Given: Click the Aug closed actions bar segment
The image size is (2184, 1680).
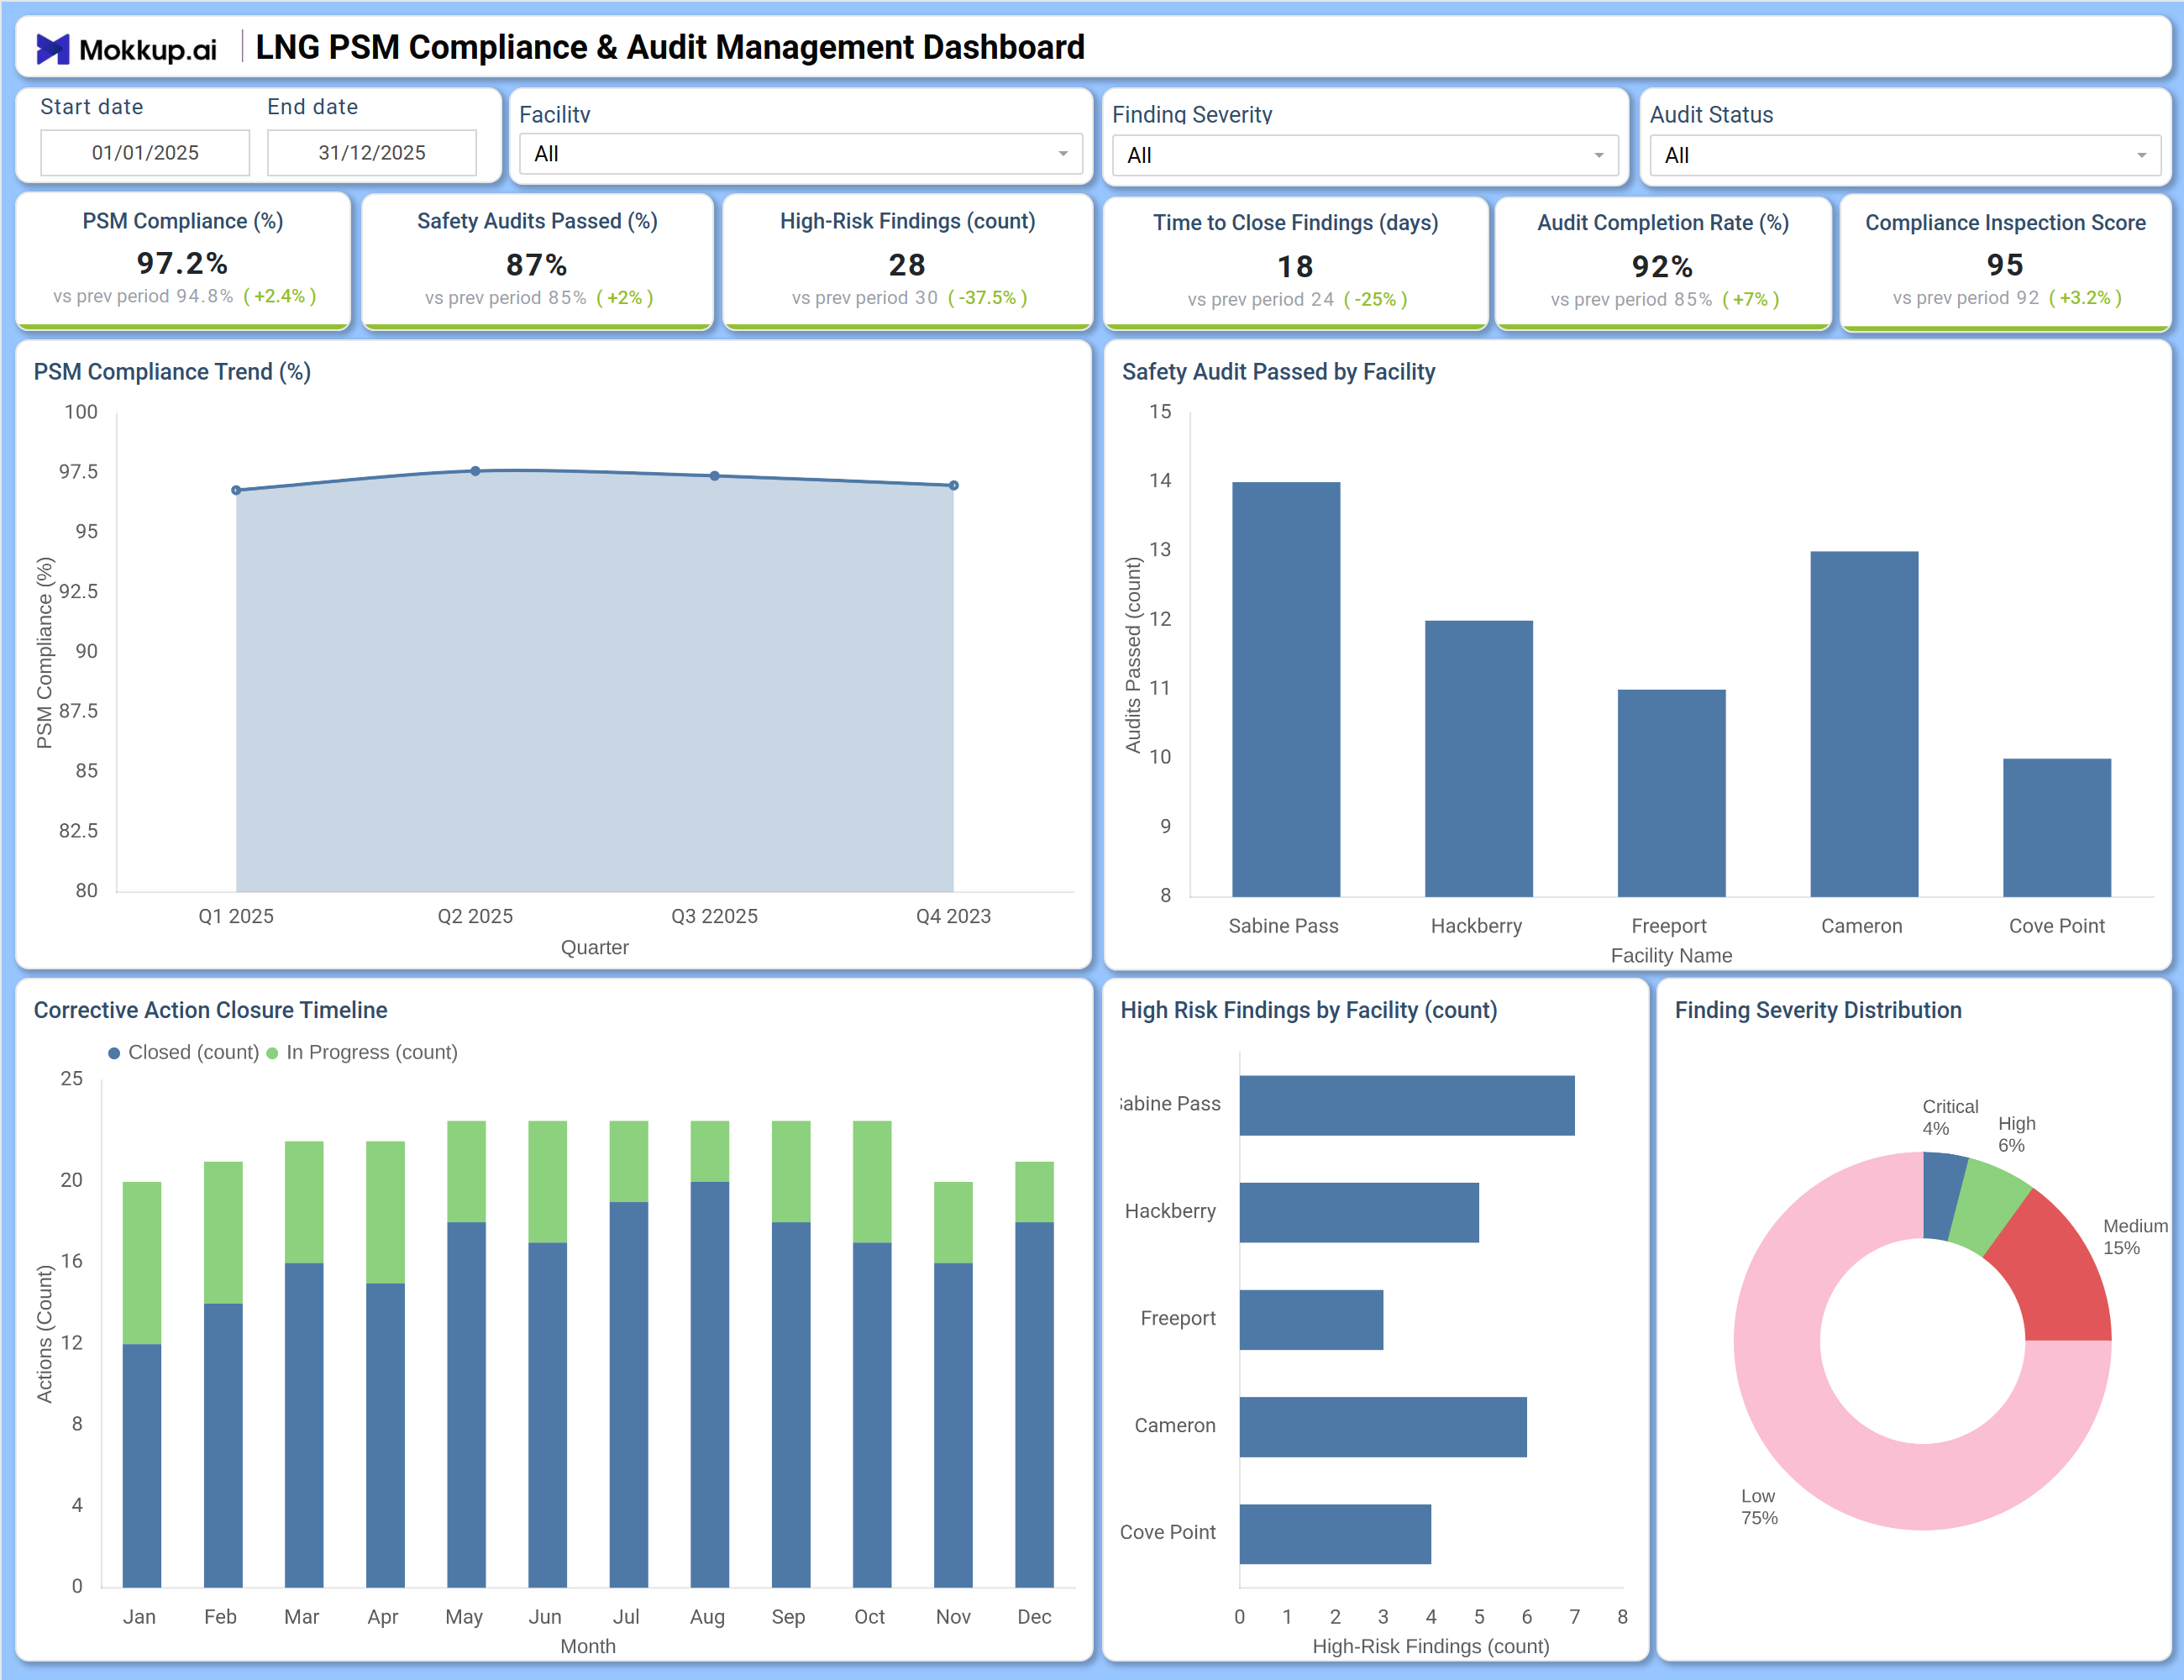Looking at the screenshot, I should point(709,1384).
